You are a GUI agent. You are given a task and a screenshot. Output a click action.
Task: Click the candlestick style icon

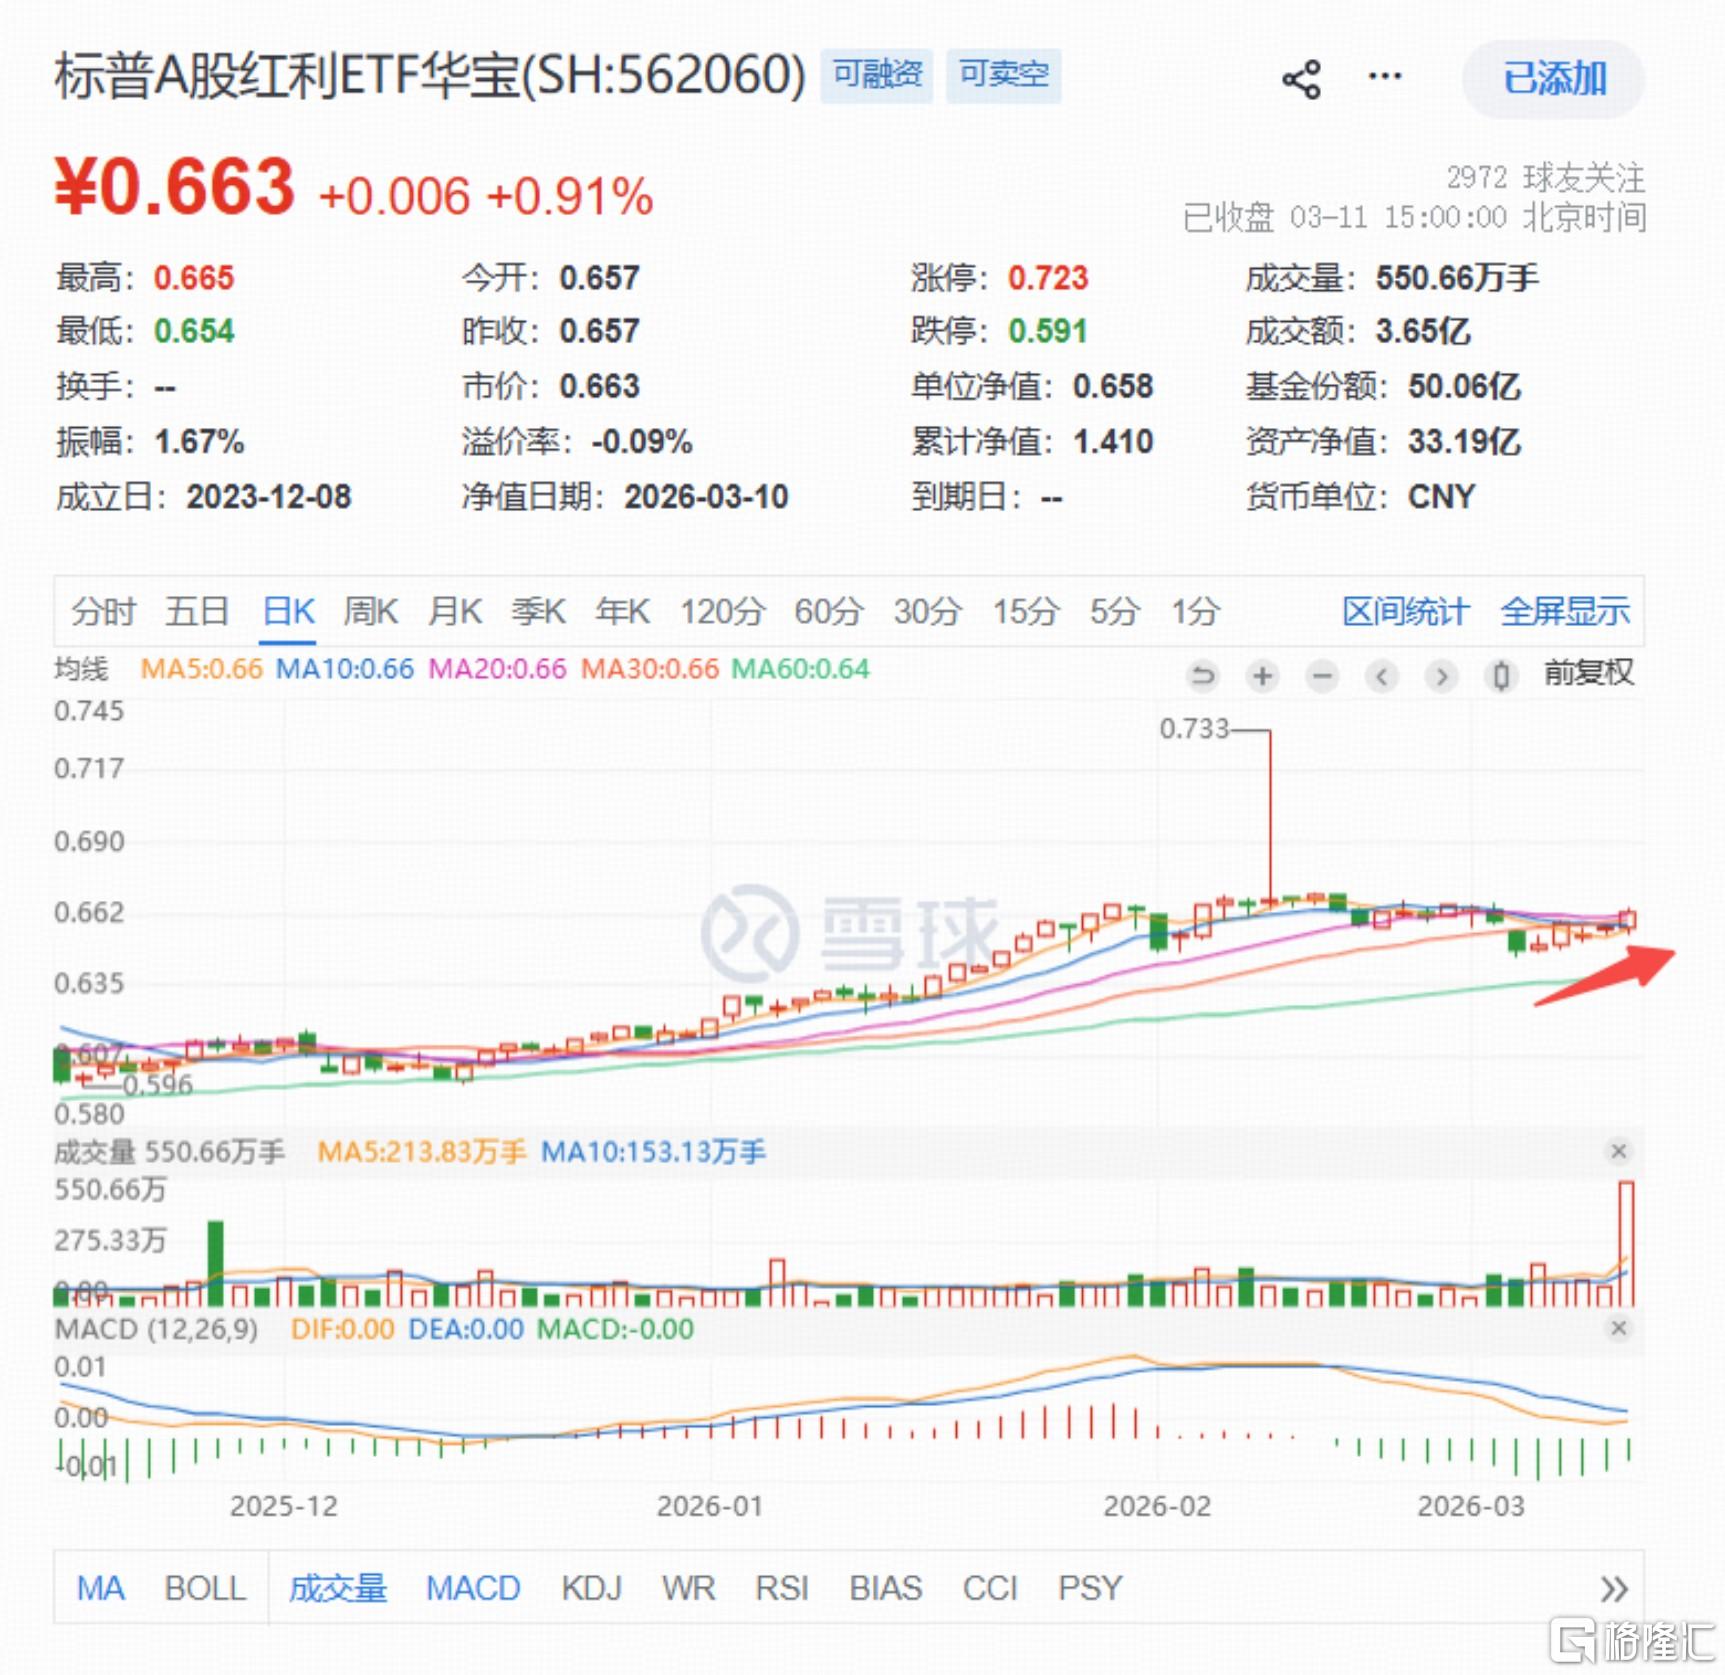(1501, 677)
